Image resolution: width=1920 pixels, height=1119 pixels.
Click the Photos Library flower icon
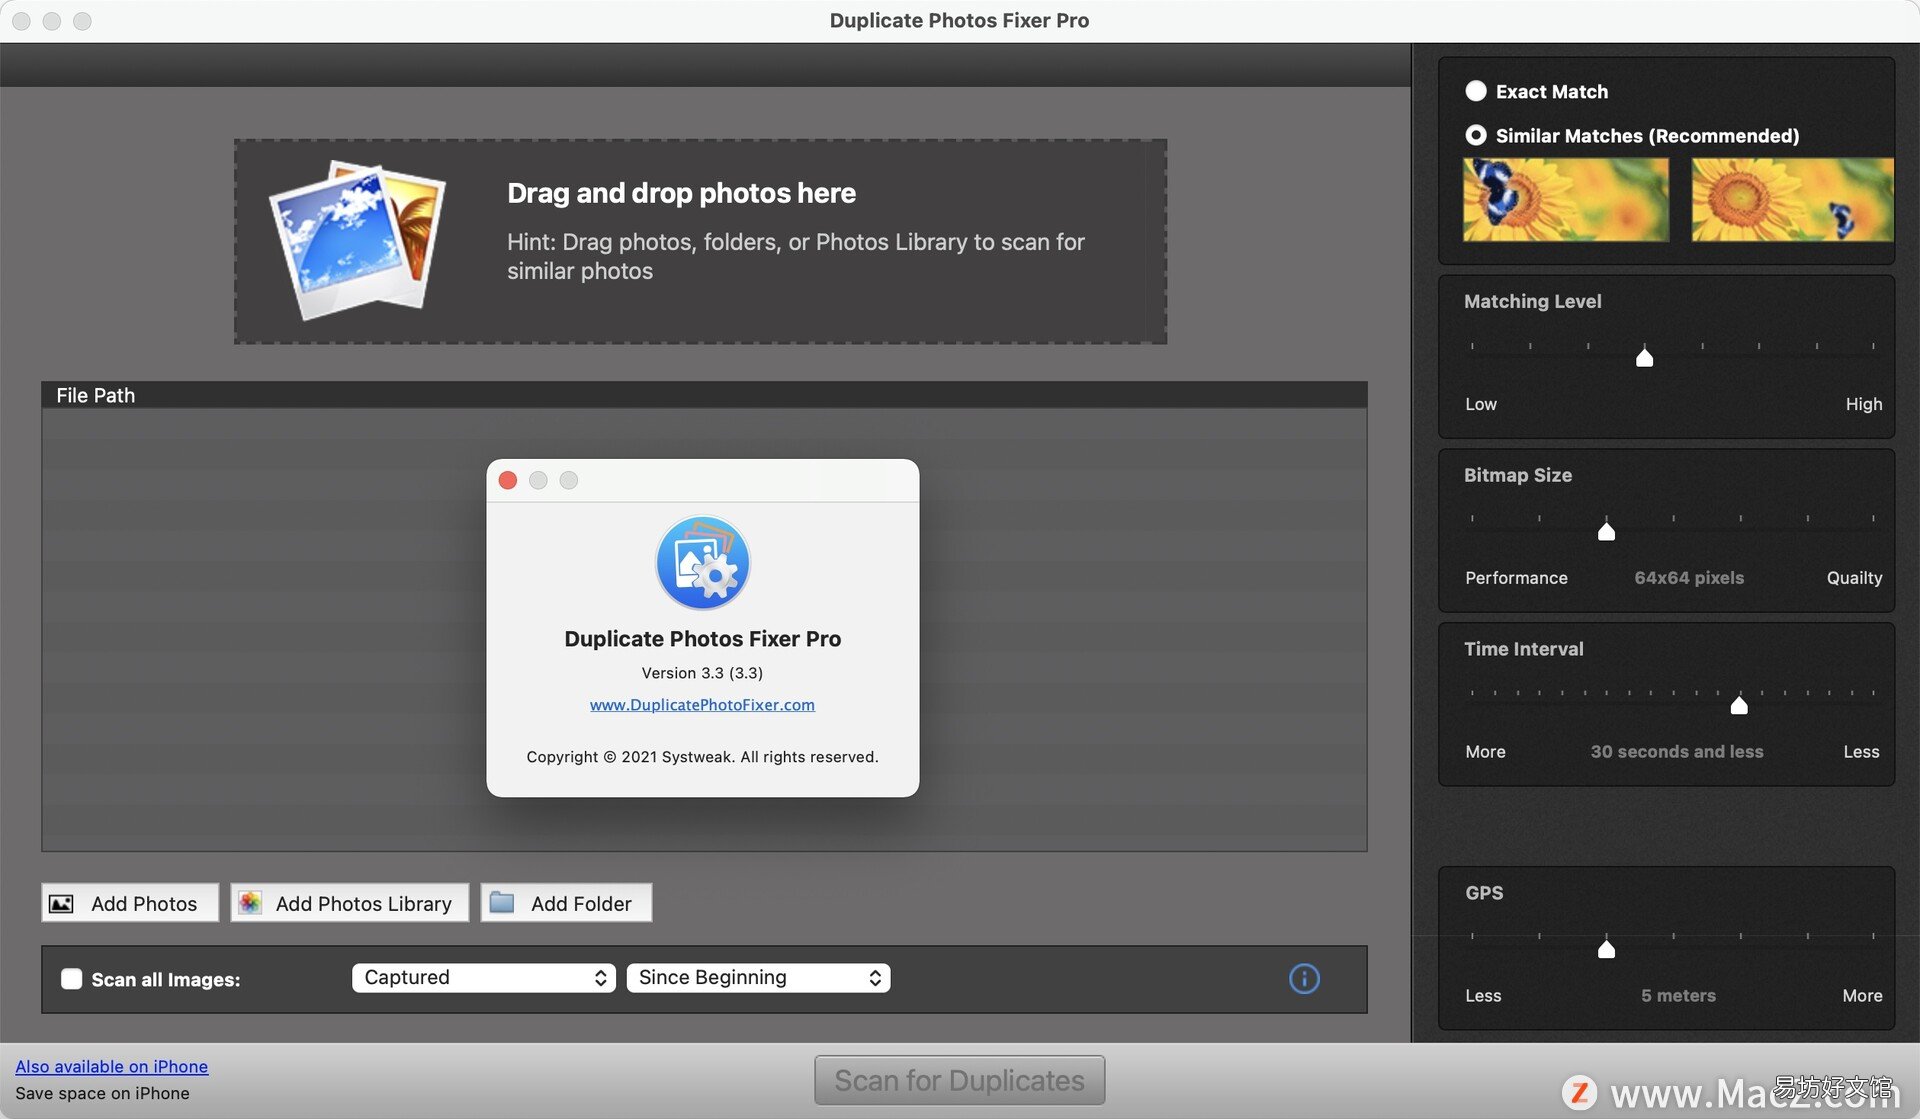pyautogui.click(x=250, y=903)
